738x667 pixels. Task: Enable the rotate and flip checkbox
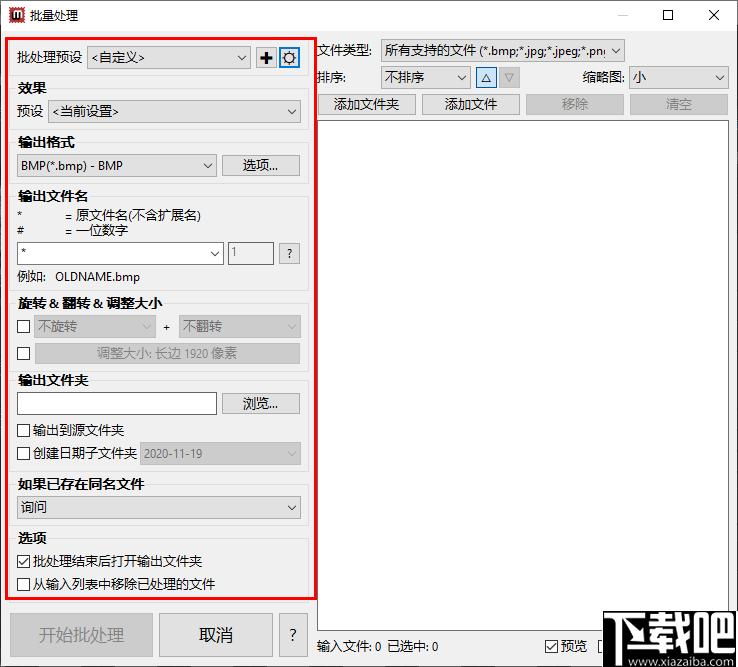tap(24, 326)
